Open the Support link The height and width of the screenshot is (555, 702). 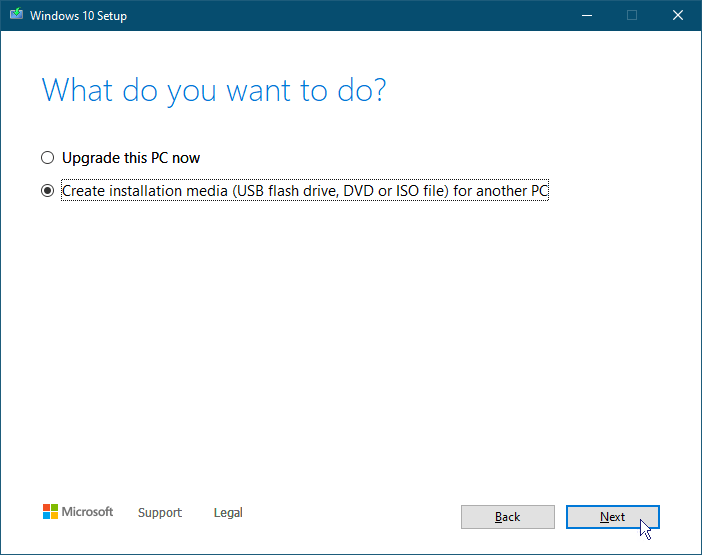coord(160,513)
